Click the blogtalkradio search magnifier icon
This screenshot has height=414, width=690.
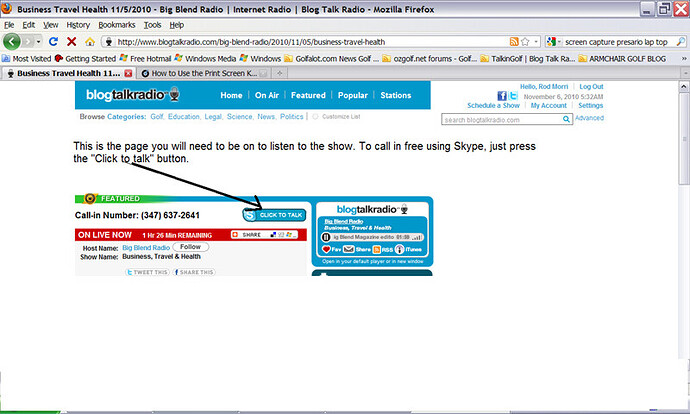point(566,119)
